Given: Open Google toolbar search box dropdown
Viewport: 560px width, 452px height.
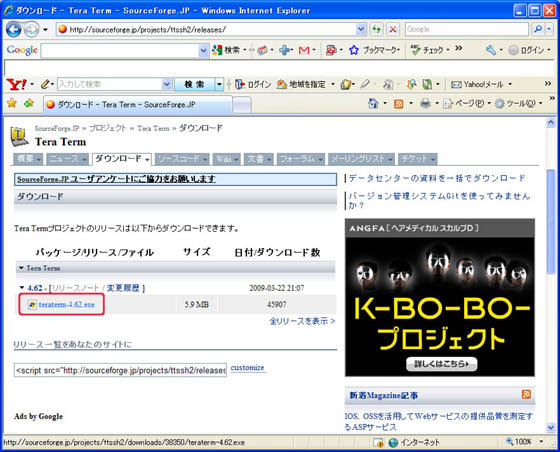Looking at the screenshot, I should pos(203,50).
